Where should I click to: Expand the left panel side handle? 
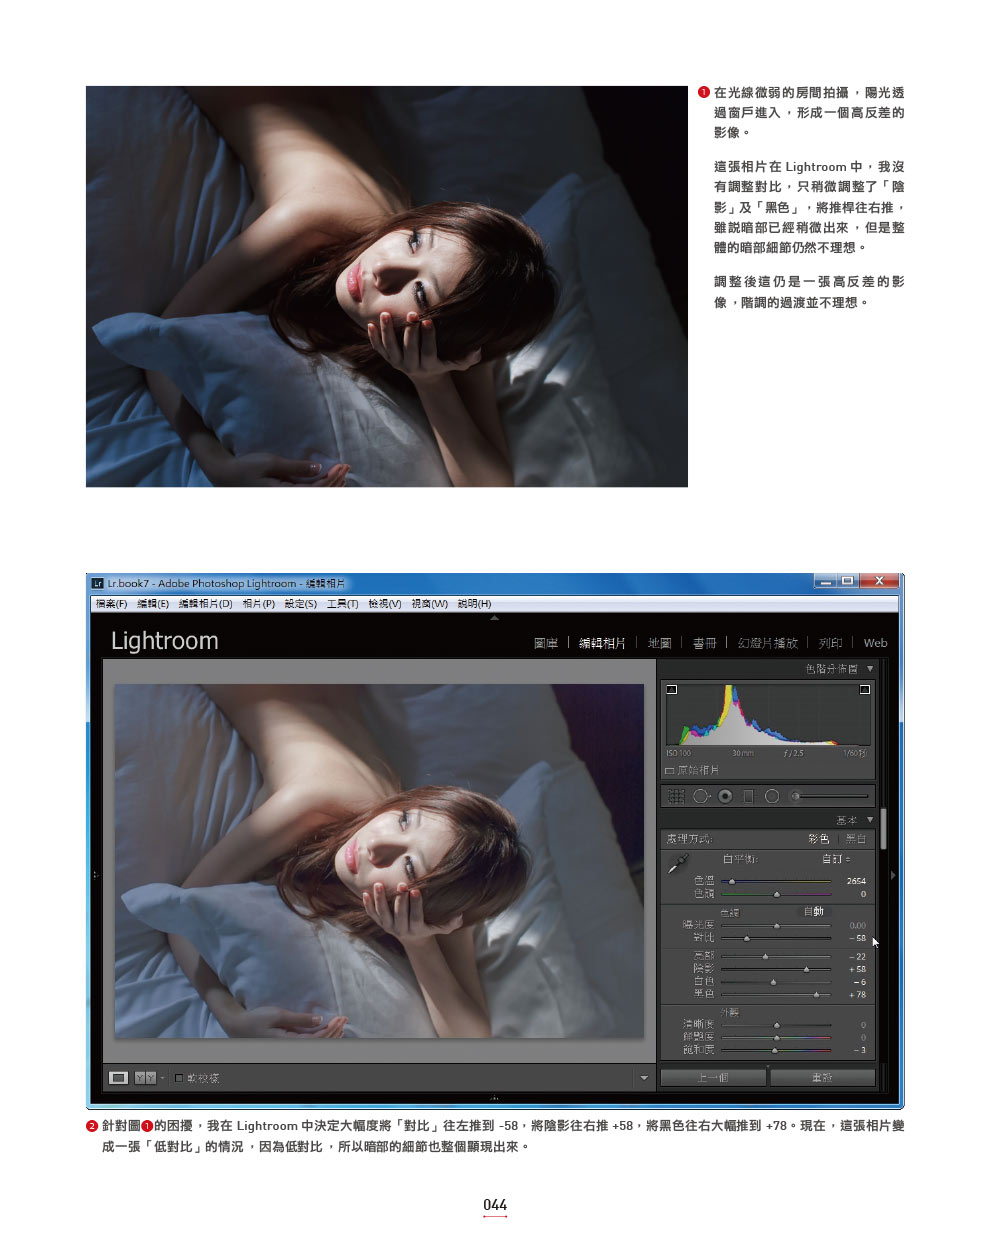96,875
